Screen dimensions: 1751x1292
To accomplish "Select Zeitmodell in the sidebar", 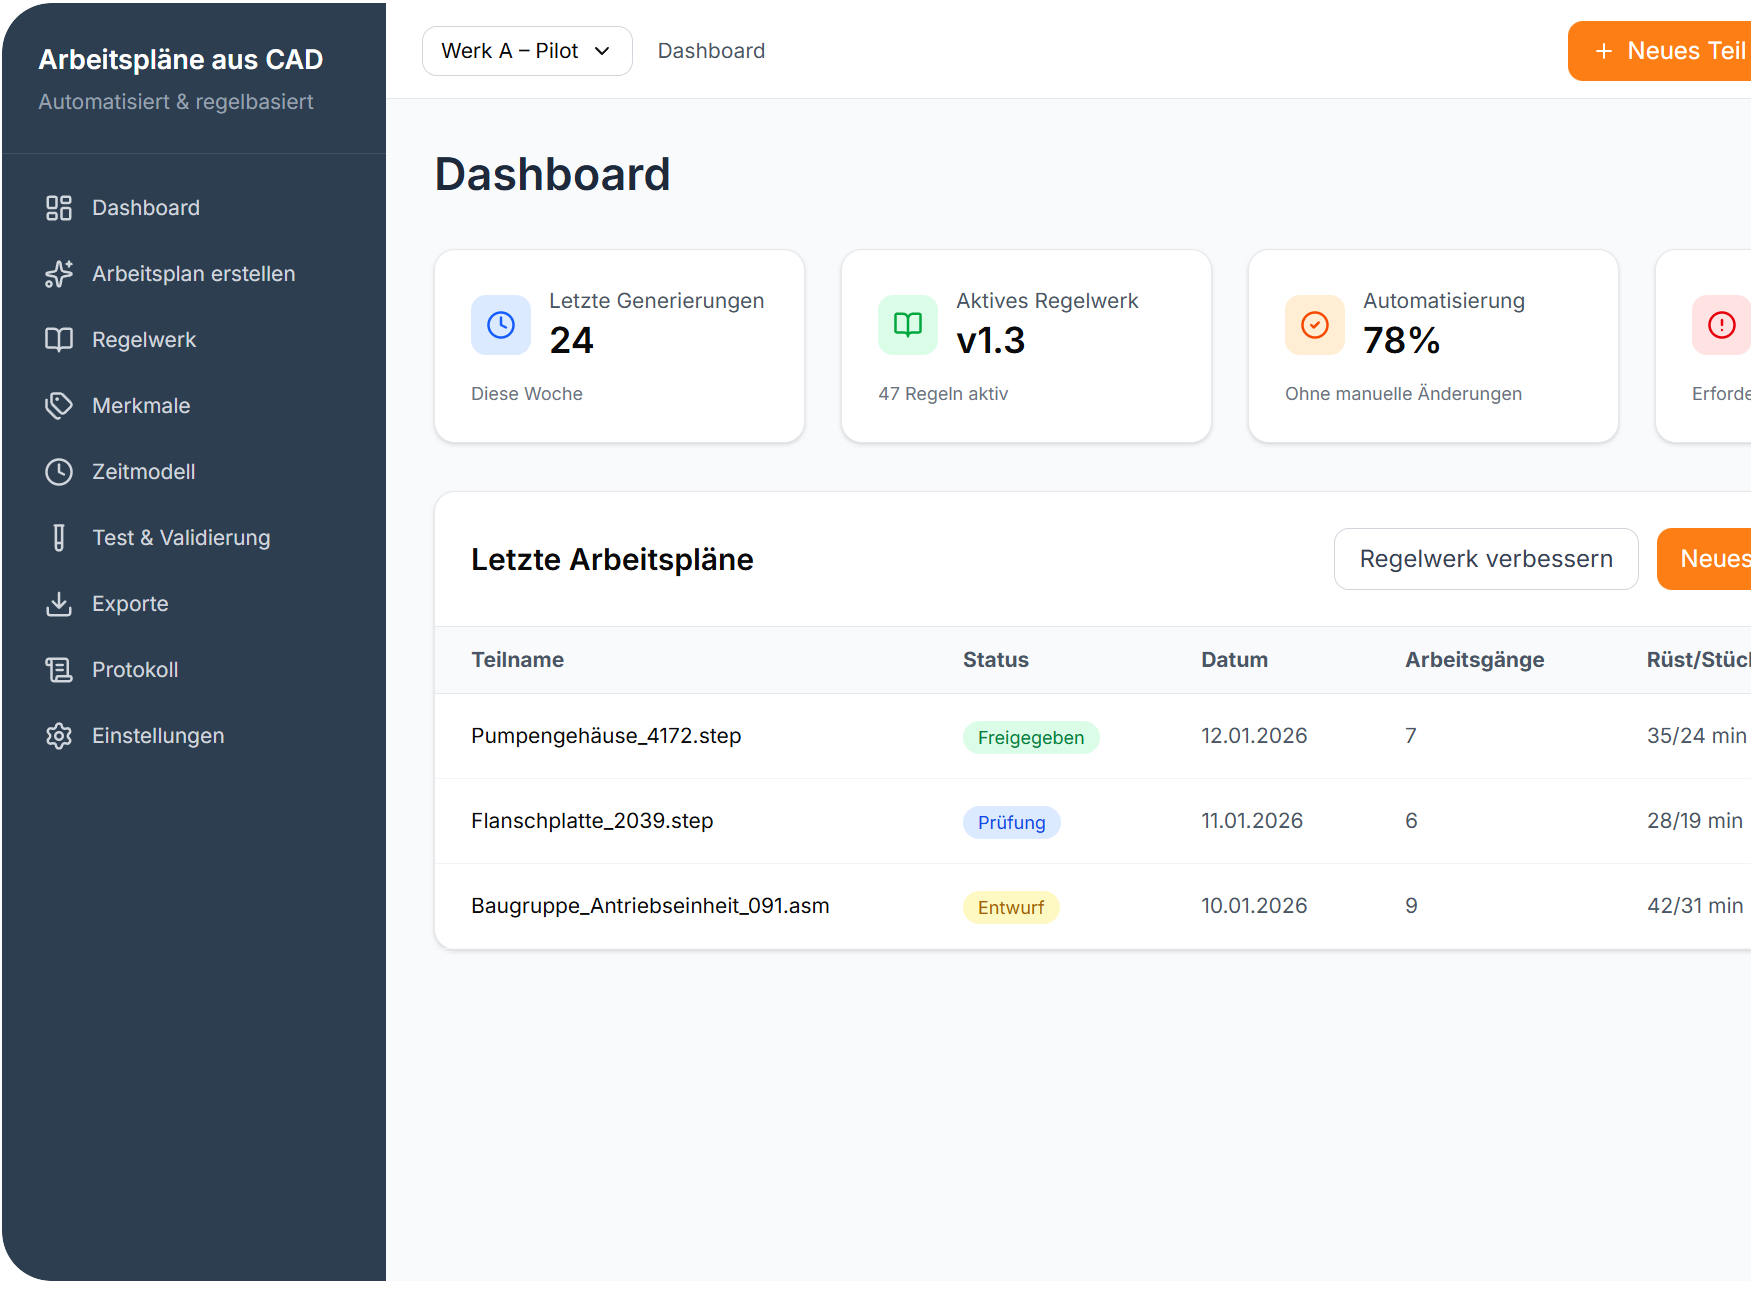I will (x=143, y=472).
